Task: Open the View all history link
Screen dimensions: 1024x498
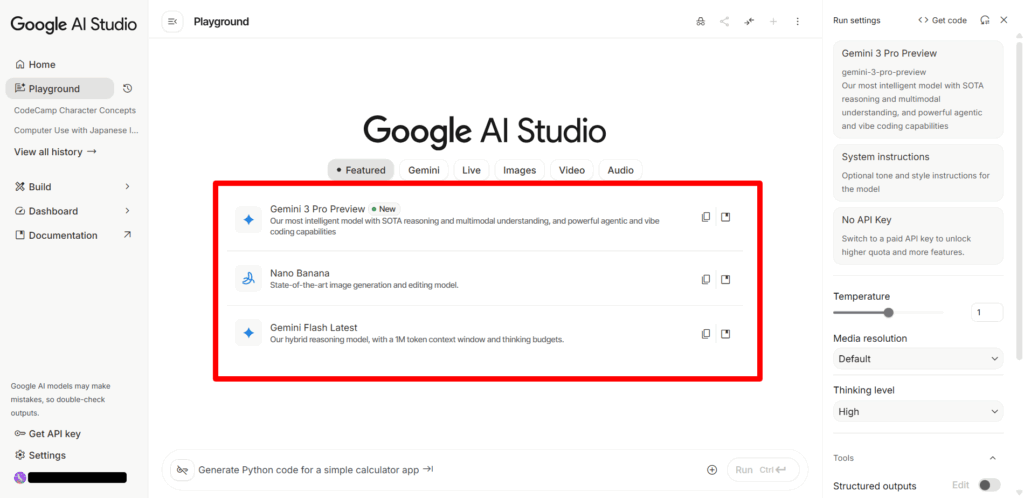Action: tap(55, 152)
